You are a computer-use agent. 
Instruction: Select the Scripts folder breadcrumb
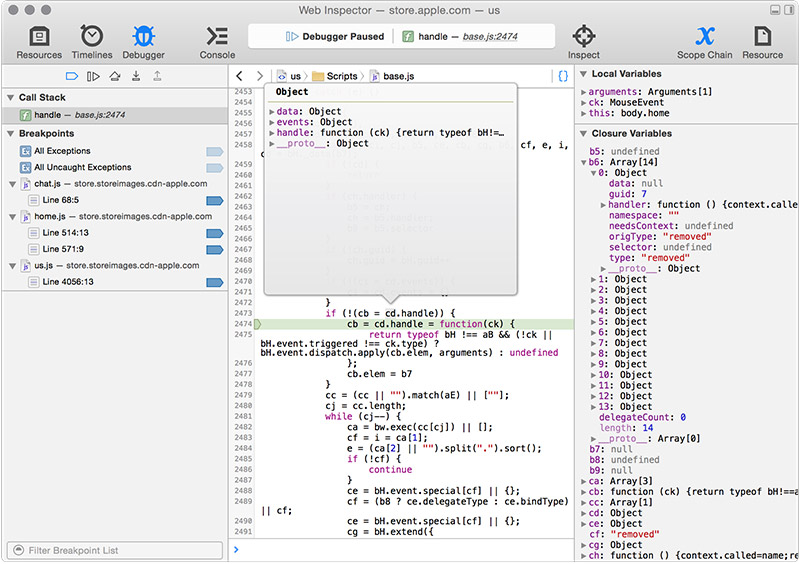[x=335, y=76]
